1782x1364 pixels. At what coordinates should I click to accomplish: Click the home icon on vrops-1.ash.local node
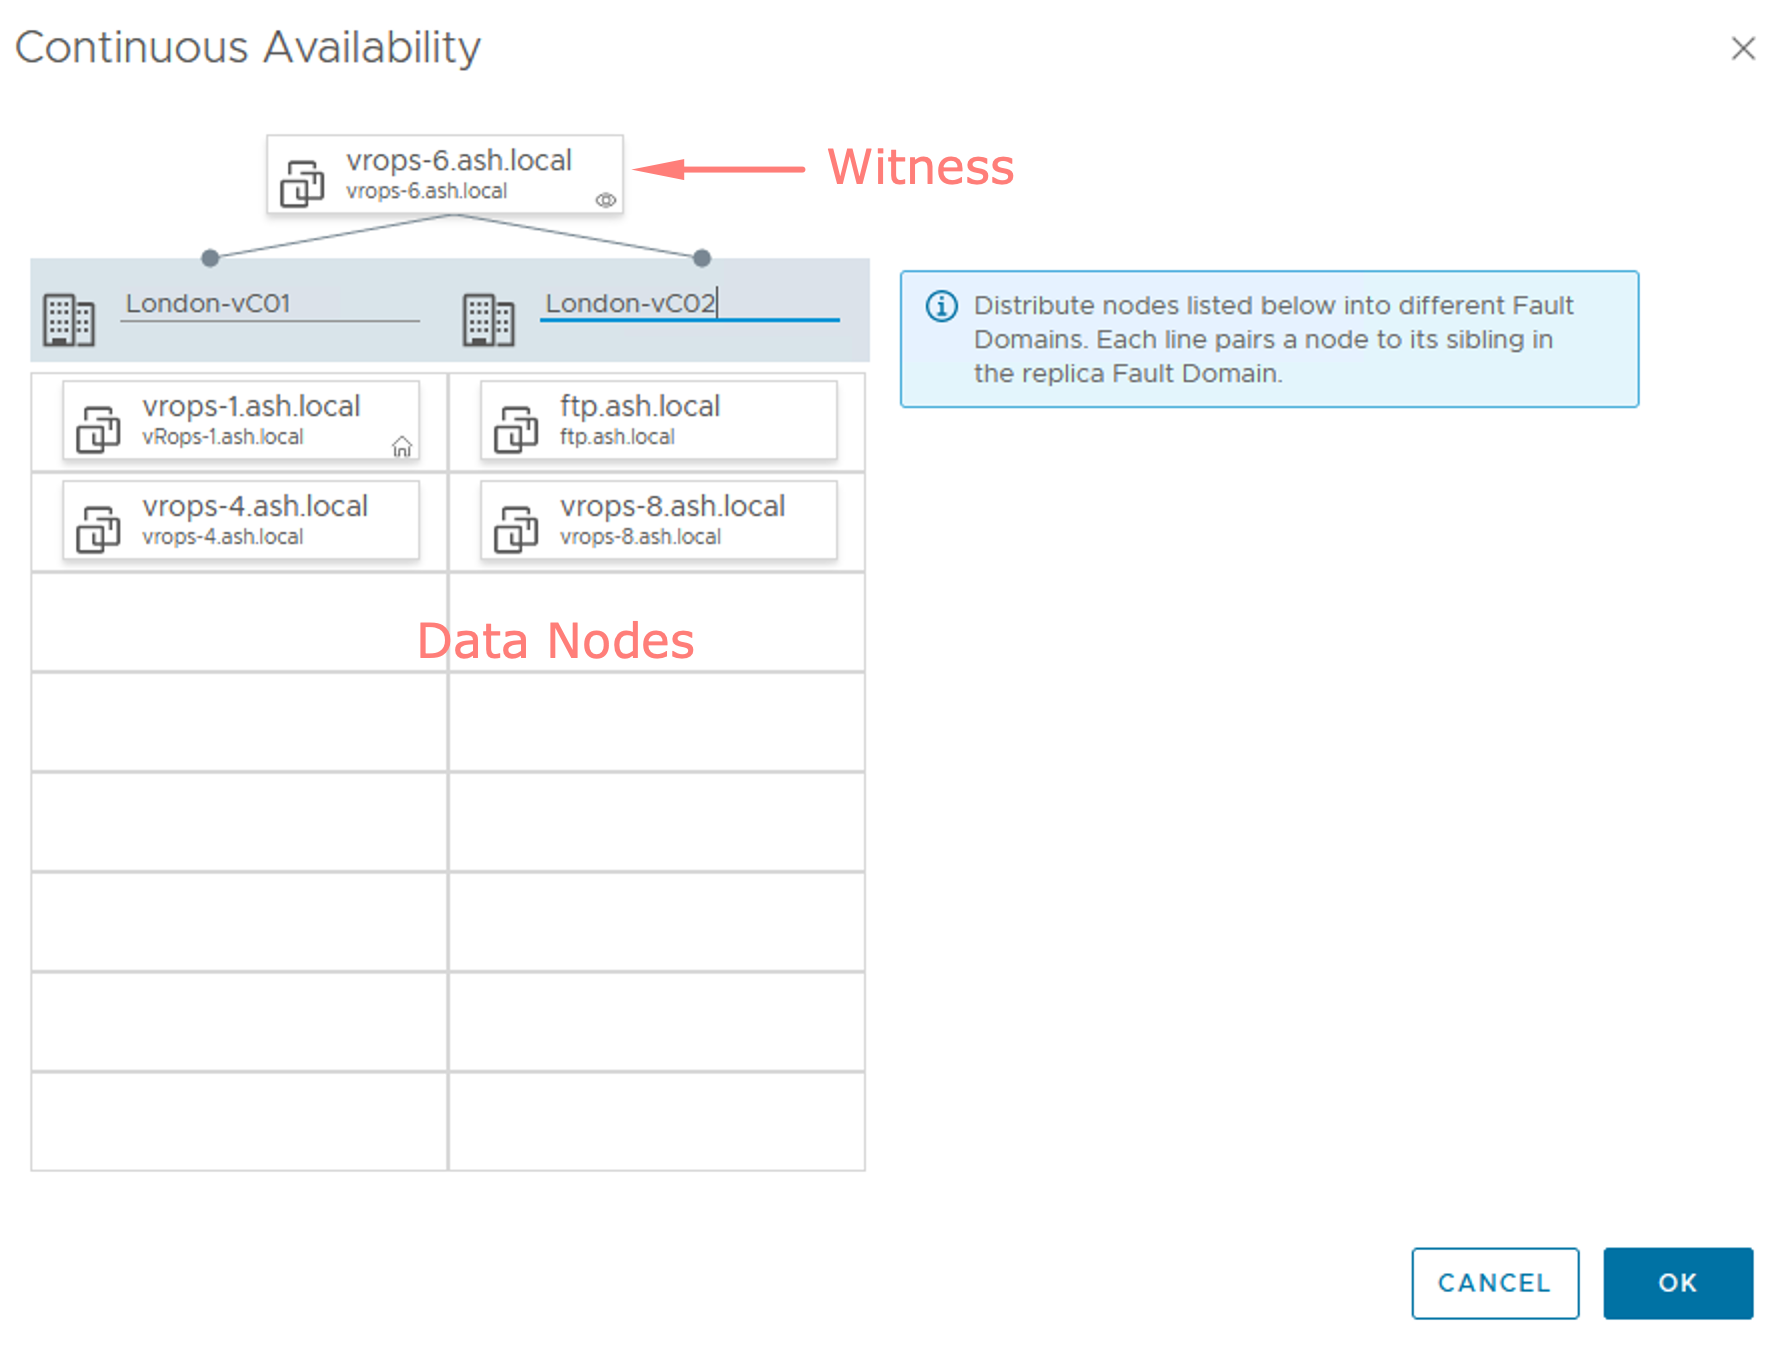pos(402,447)
